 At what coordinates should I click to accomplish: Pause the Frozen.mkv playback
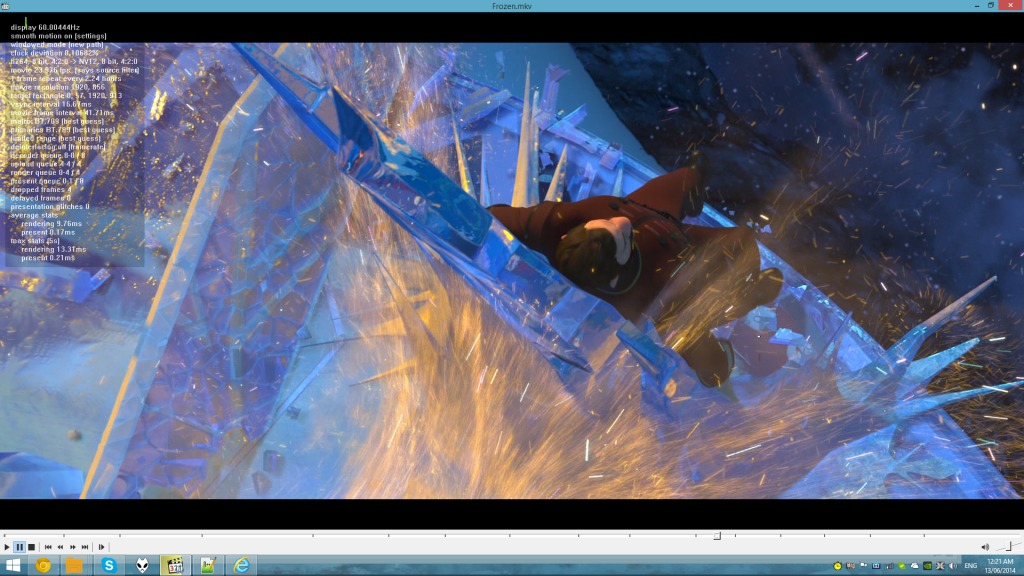coord(20,547)
